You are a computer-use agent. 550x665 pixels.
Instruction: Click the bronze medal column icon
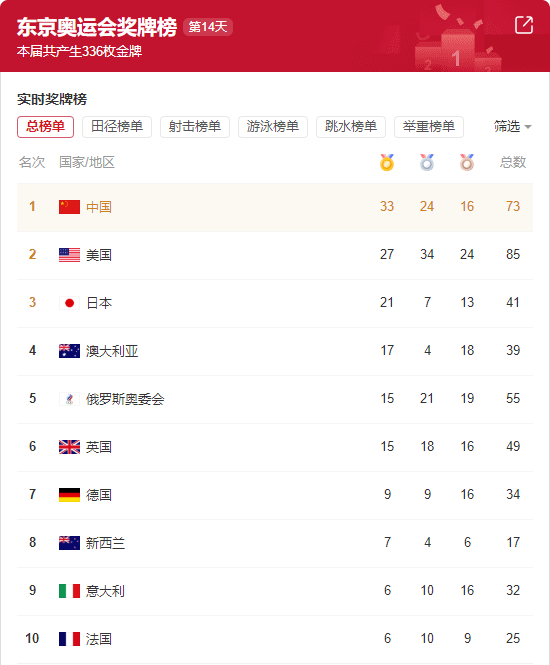pos(467,162)
